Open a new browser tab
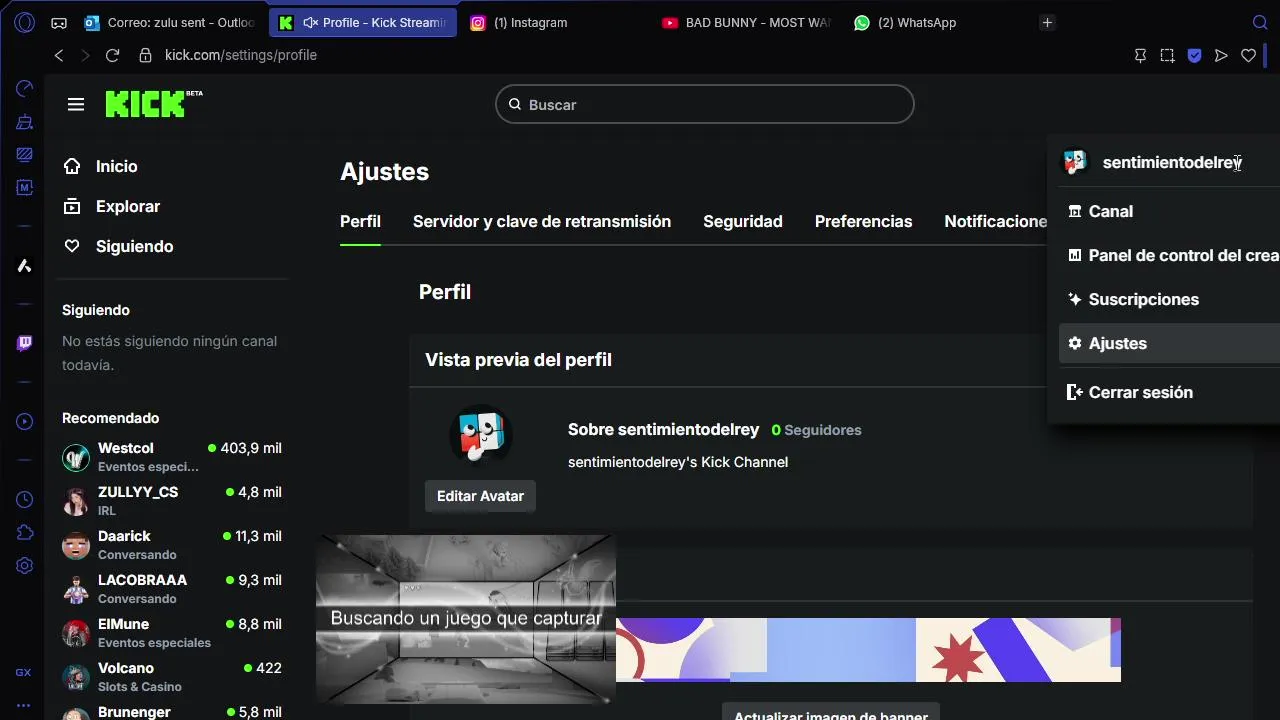The height and width of the screenshot is (720, 1280). coord(1047,22)
